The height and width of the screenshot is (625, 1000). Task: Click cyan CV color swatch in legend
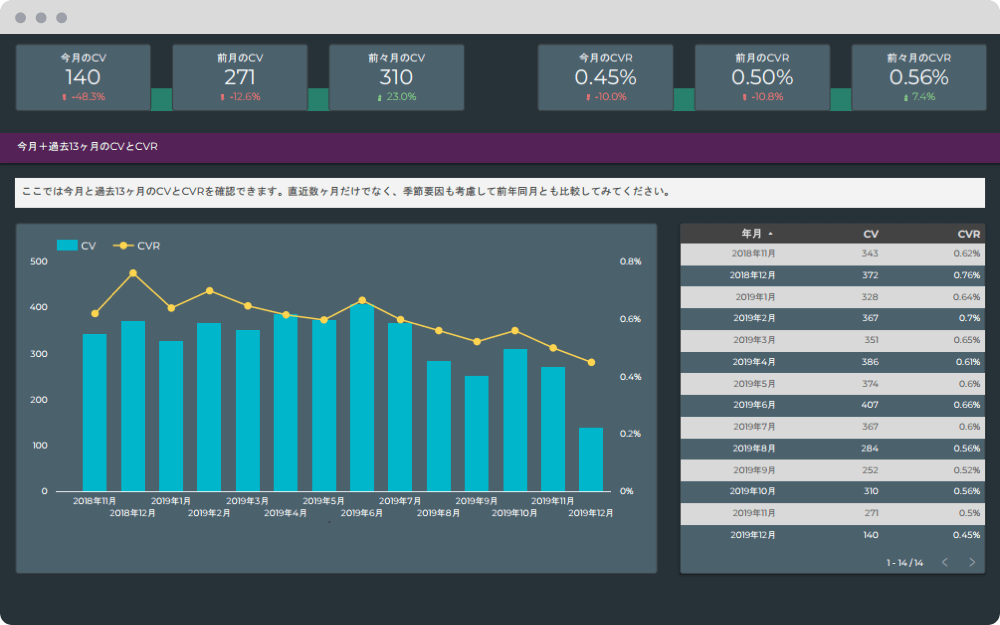pyautogui.click(x=67, y=245)
